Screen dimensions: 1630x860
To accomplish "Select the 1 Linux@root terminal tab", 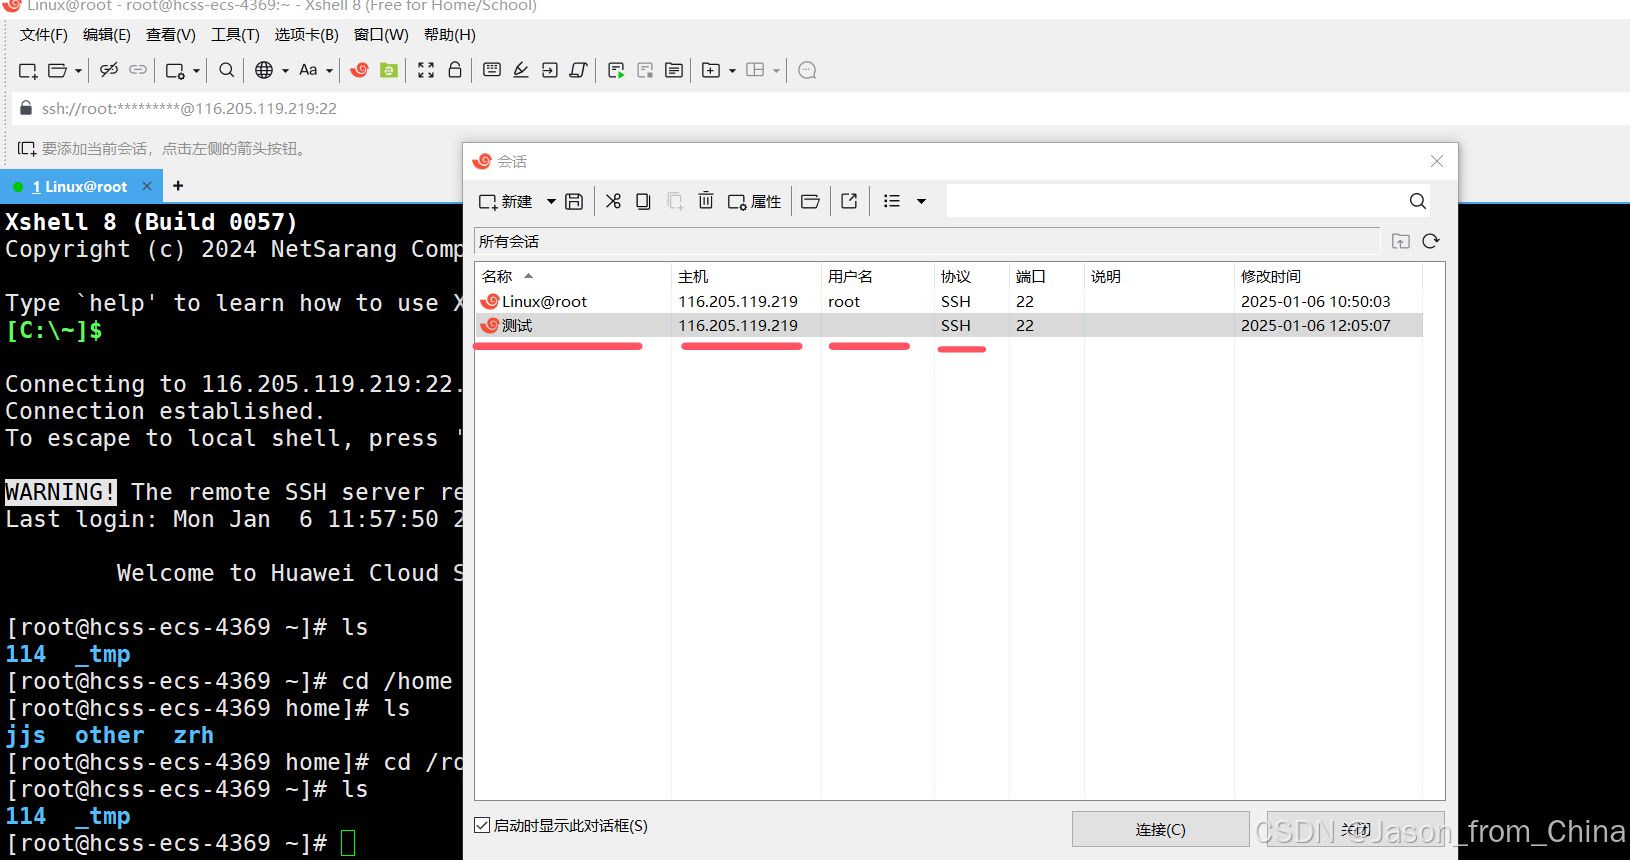I will pos(79,187).
